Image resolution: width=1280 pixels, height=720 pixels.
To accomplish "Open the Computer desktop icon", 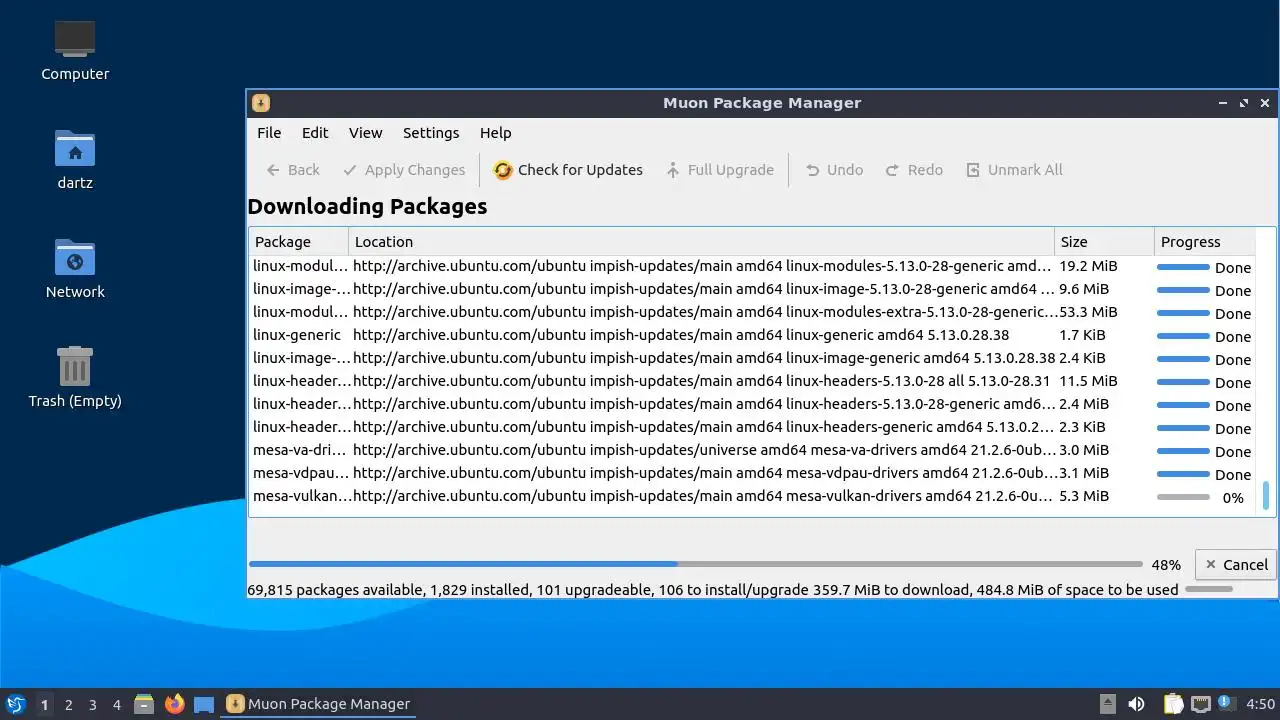I will (x=75, y=50).
